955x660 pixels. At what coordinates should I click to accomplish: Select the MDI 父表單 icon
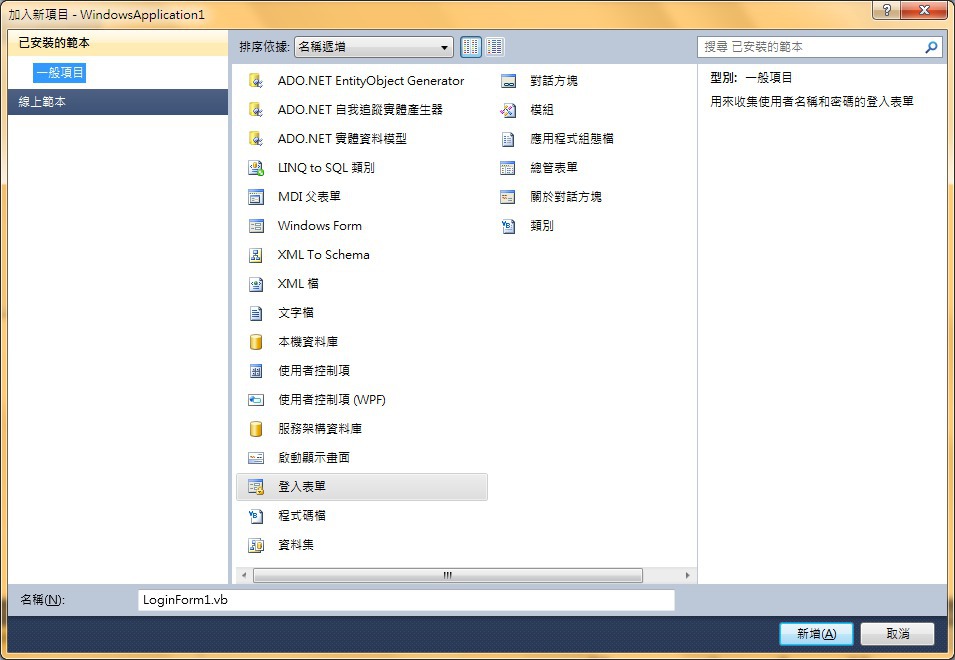click(x=256, y=197)
